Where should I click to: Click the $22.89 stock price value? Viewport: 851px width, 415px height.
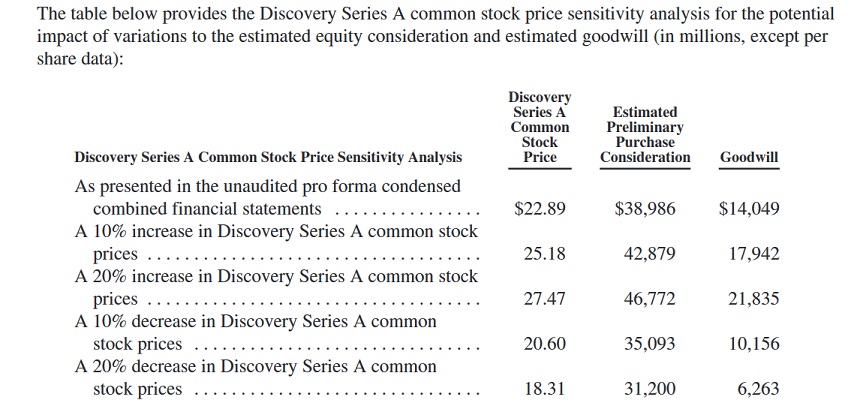click(x=540, y=209)
